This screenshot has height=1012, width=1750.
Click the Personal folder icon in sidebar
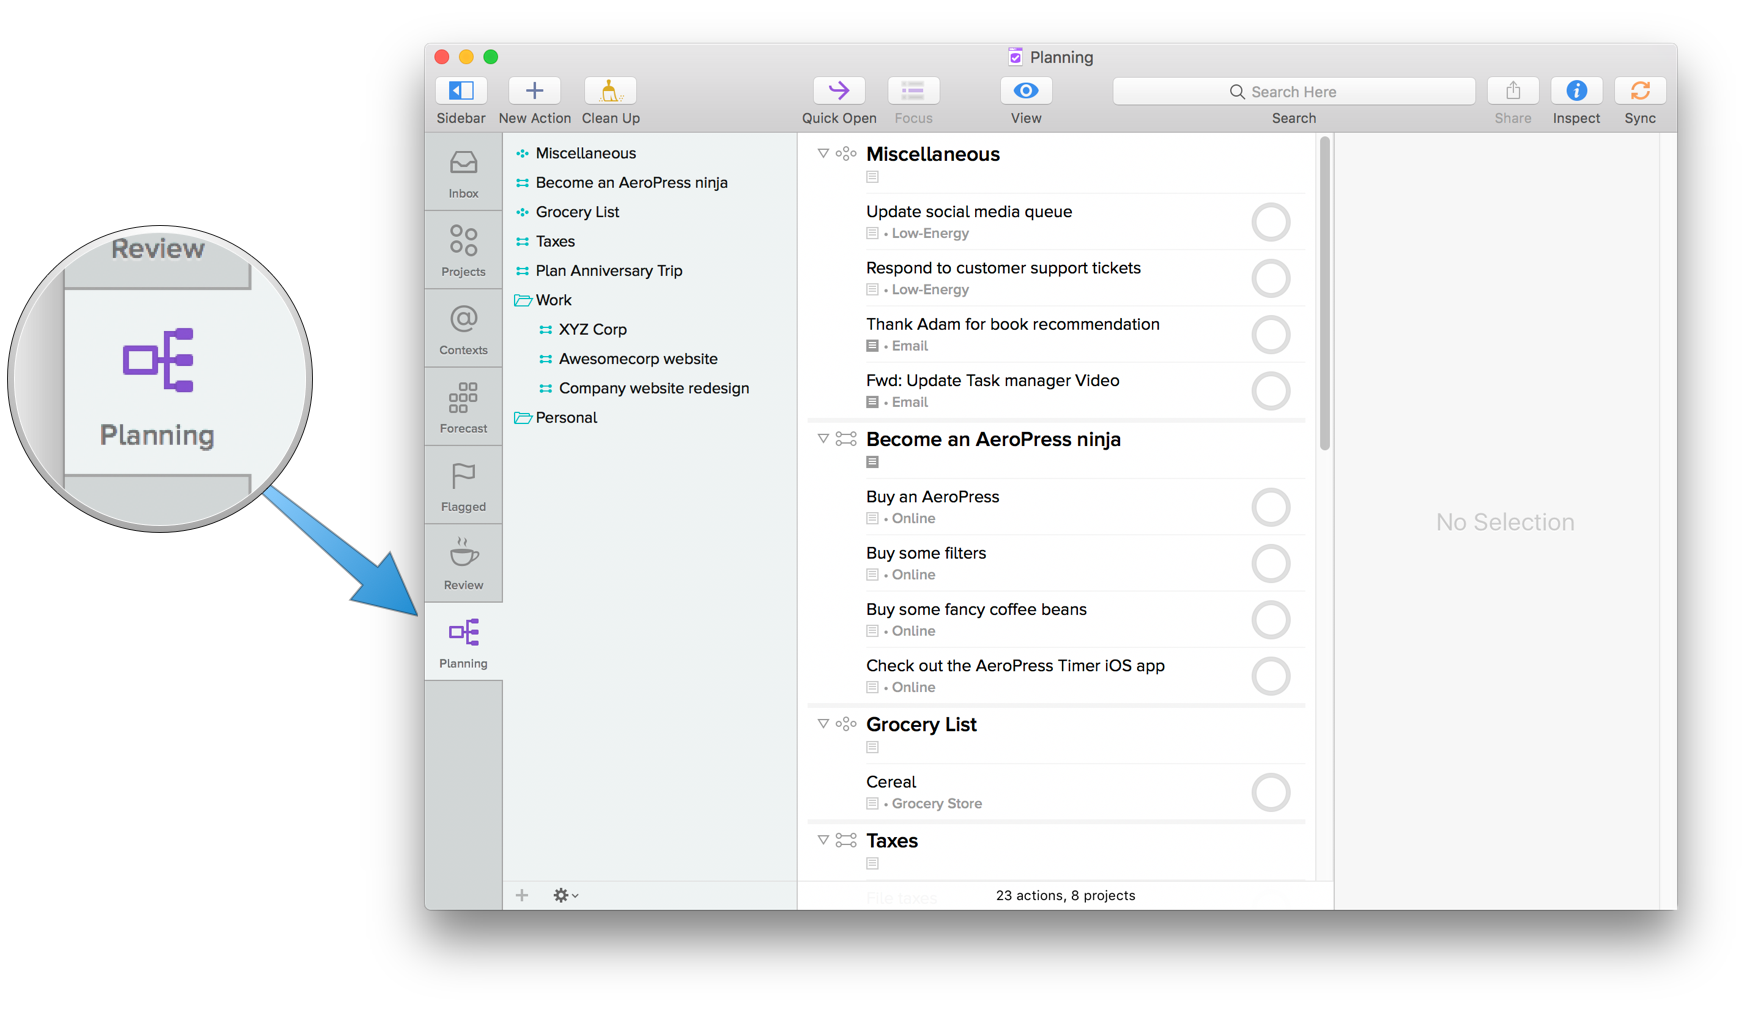point(522,418)
